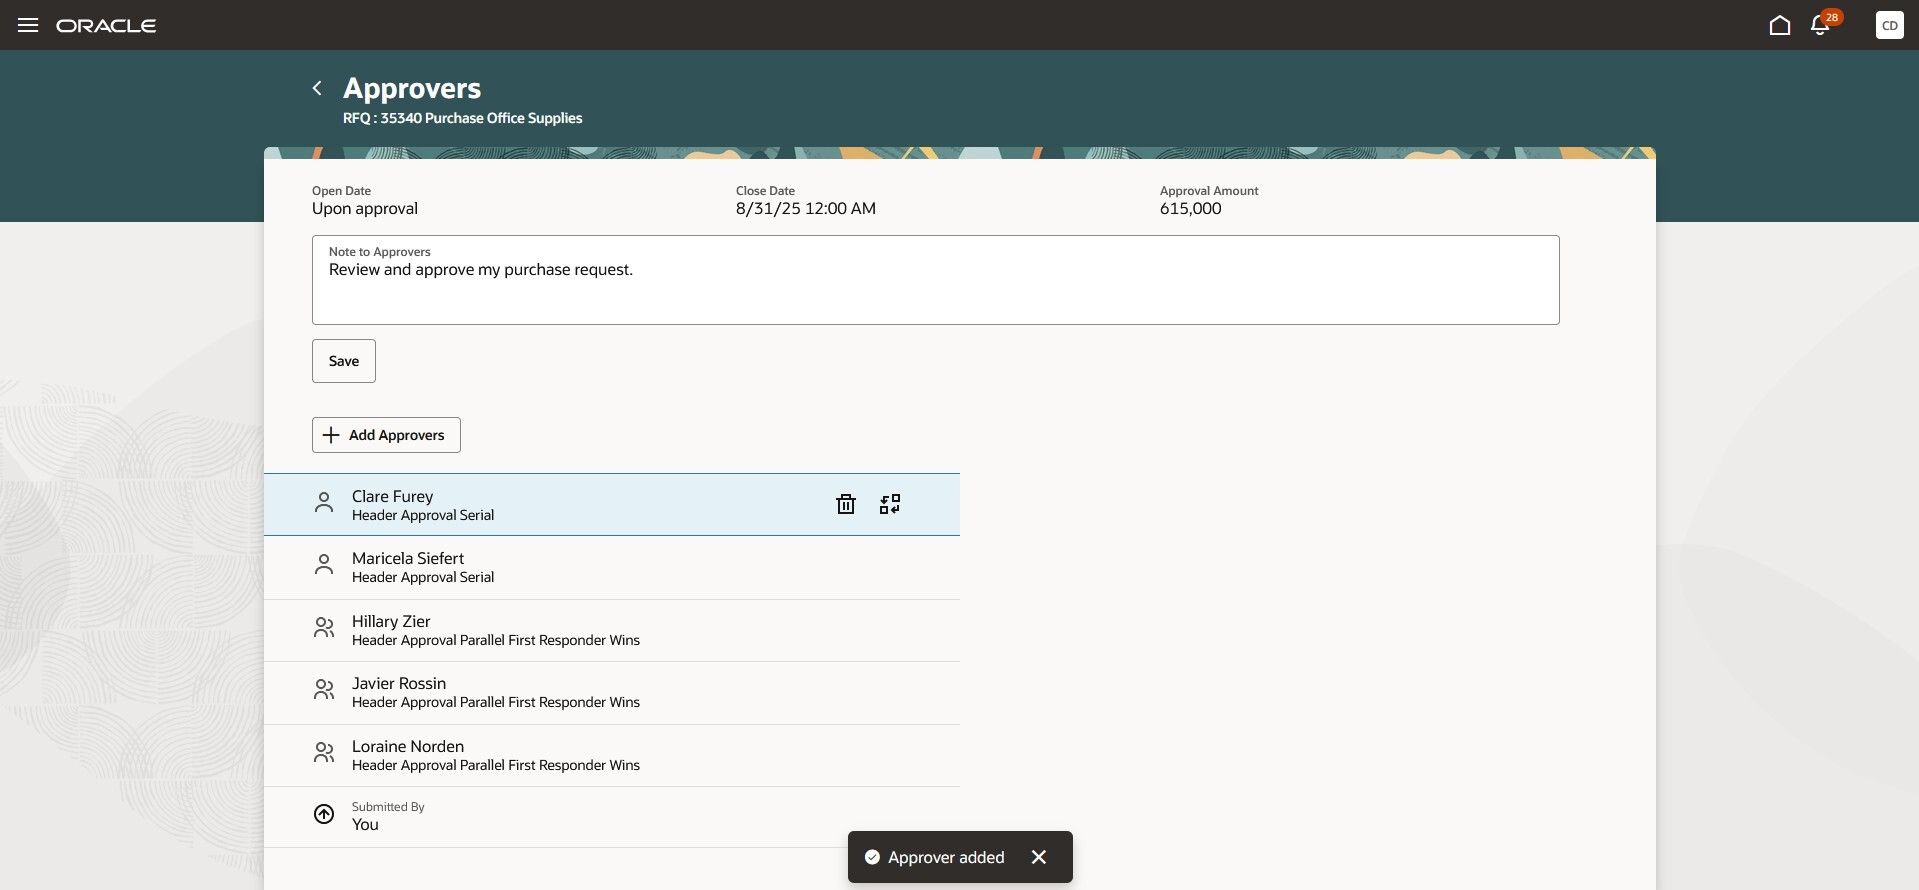
Task: Select the Hillary Zier approver row
Action: point(612,631)
